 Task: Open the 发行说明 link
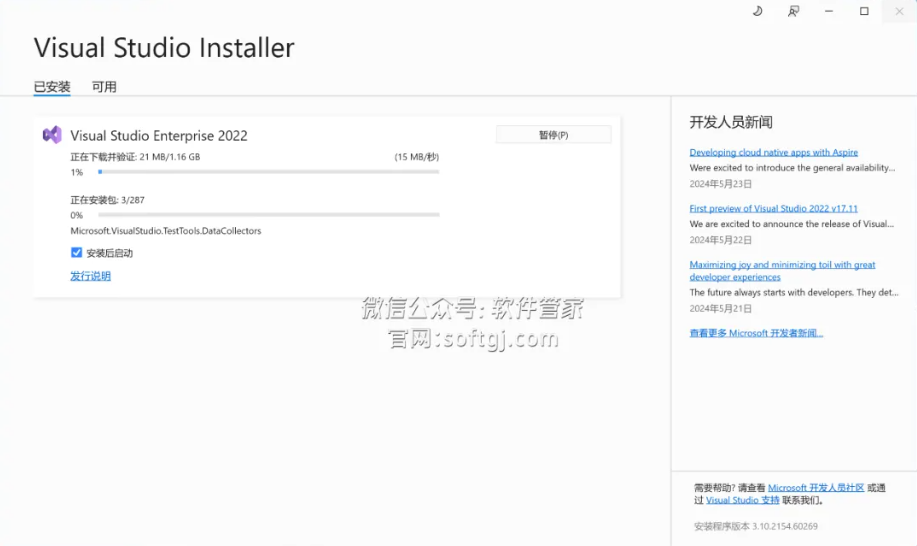click(x=91, y=276)
